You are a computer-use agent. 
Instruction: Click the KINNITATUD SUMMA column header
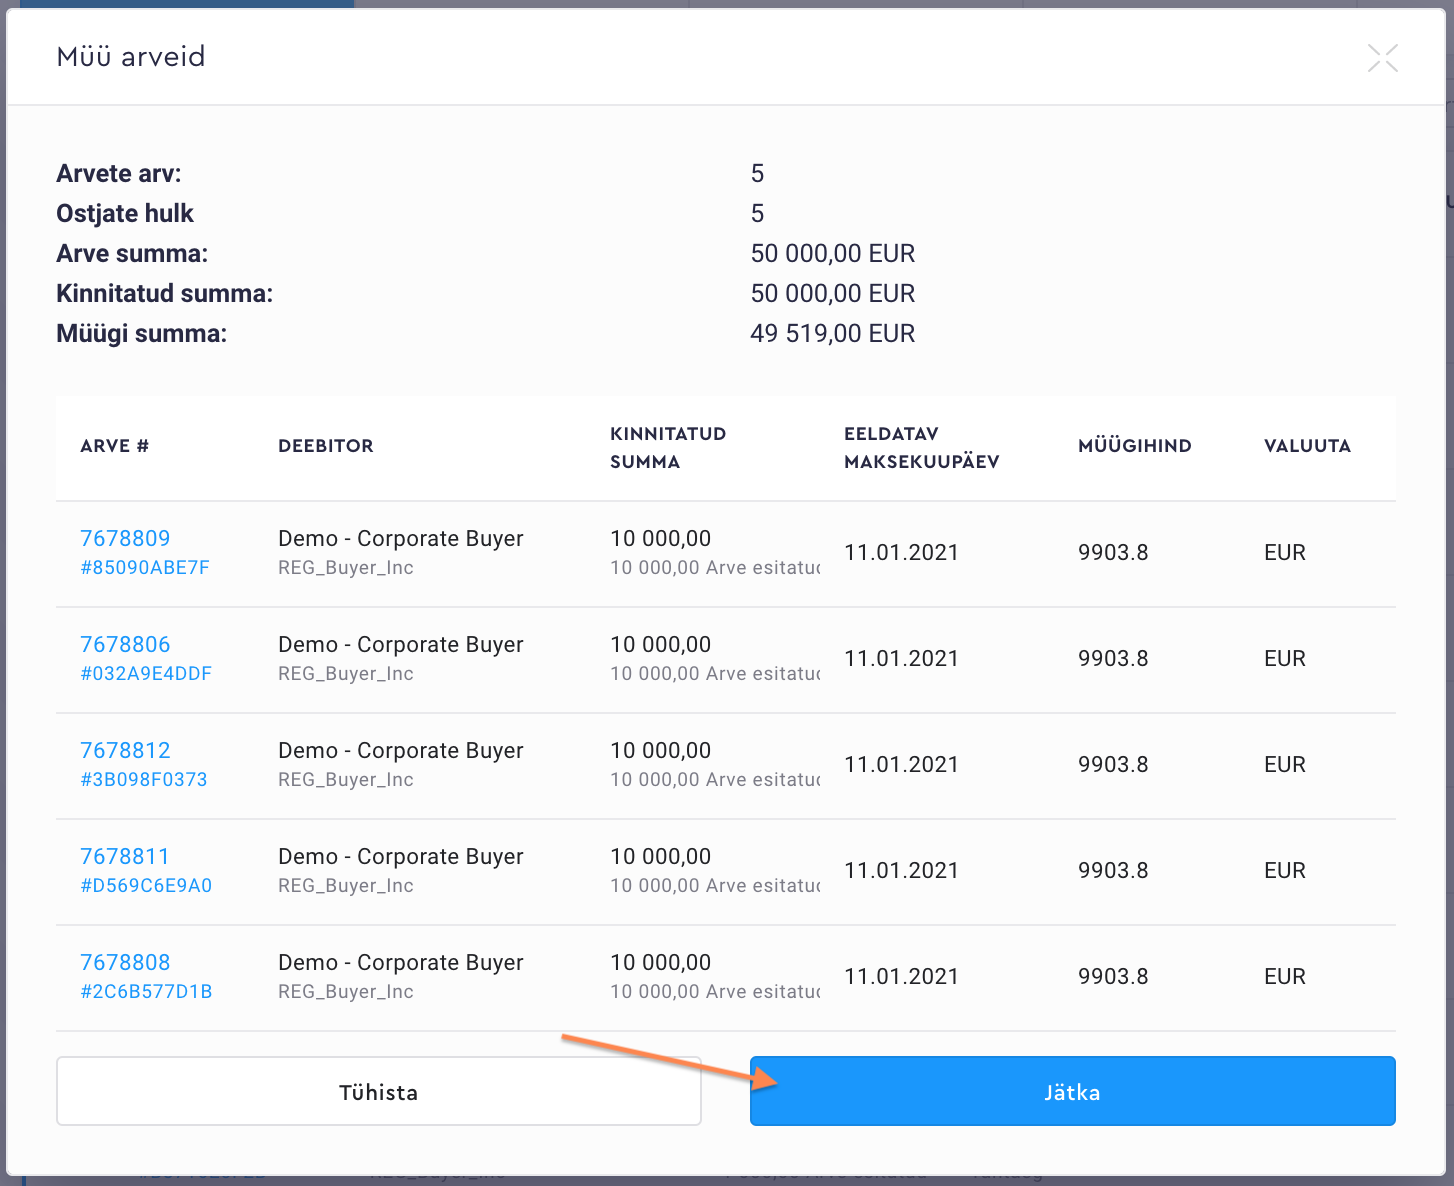667,447
